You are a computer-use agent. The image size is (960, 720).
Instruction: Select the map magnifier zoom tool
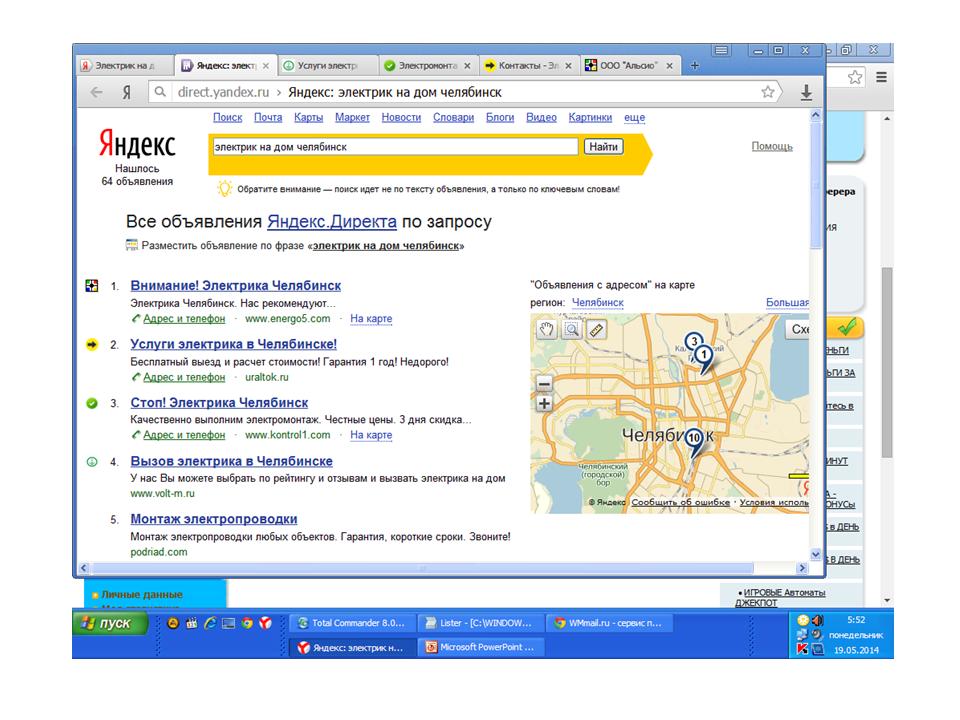571,330
